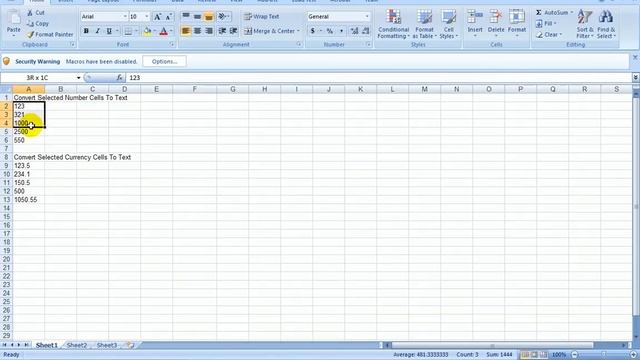Activate the Format Painter
640x360 pixels.
(50, 35)
